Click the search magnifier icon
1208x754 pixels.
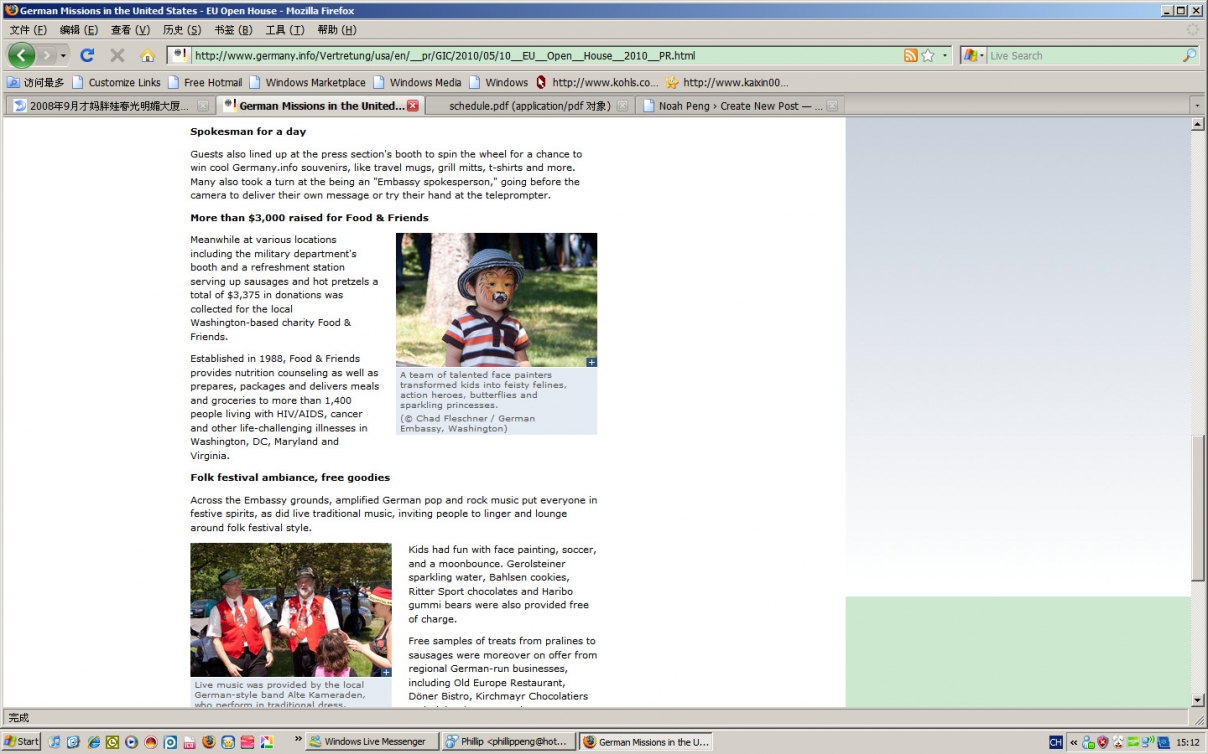1189,56
